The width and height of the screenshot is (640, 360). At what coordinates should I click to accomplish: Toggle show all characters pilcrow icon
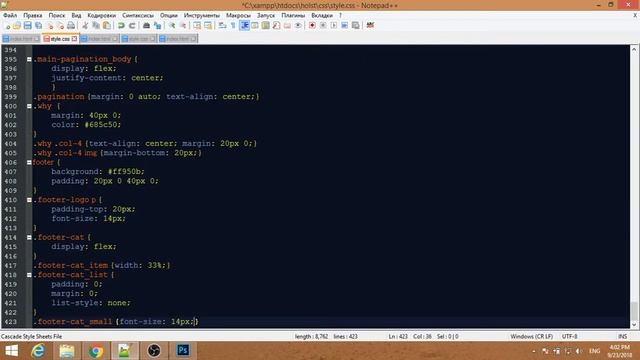pos(233,25)
